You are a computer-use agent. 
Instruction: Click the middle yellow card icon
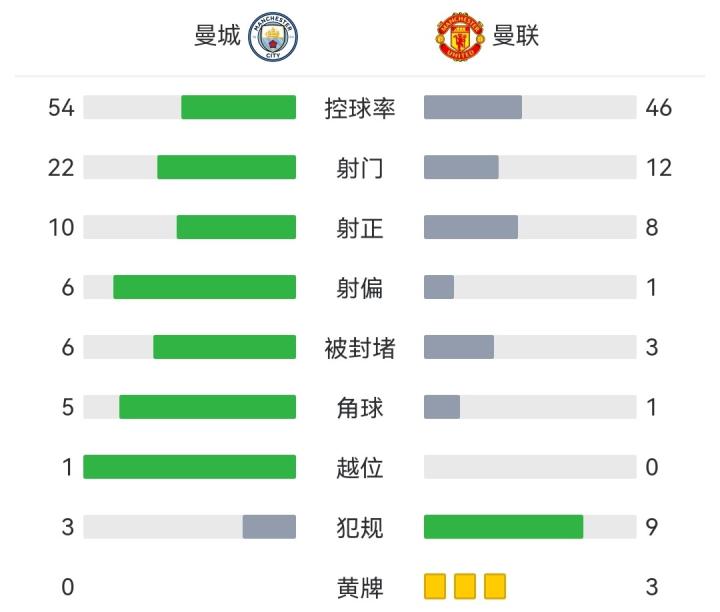click(x=465, y=586)
